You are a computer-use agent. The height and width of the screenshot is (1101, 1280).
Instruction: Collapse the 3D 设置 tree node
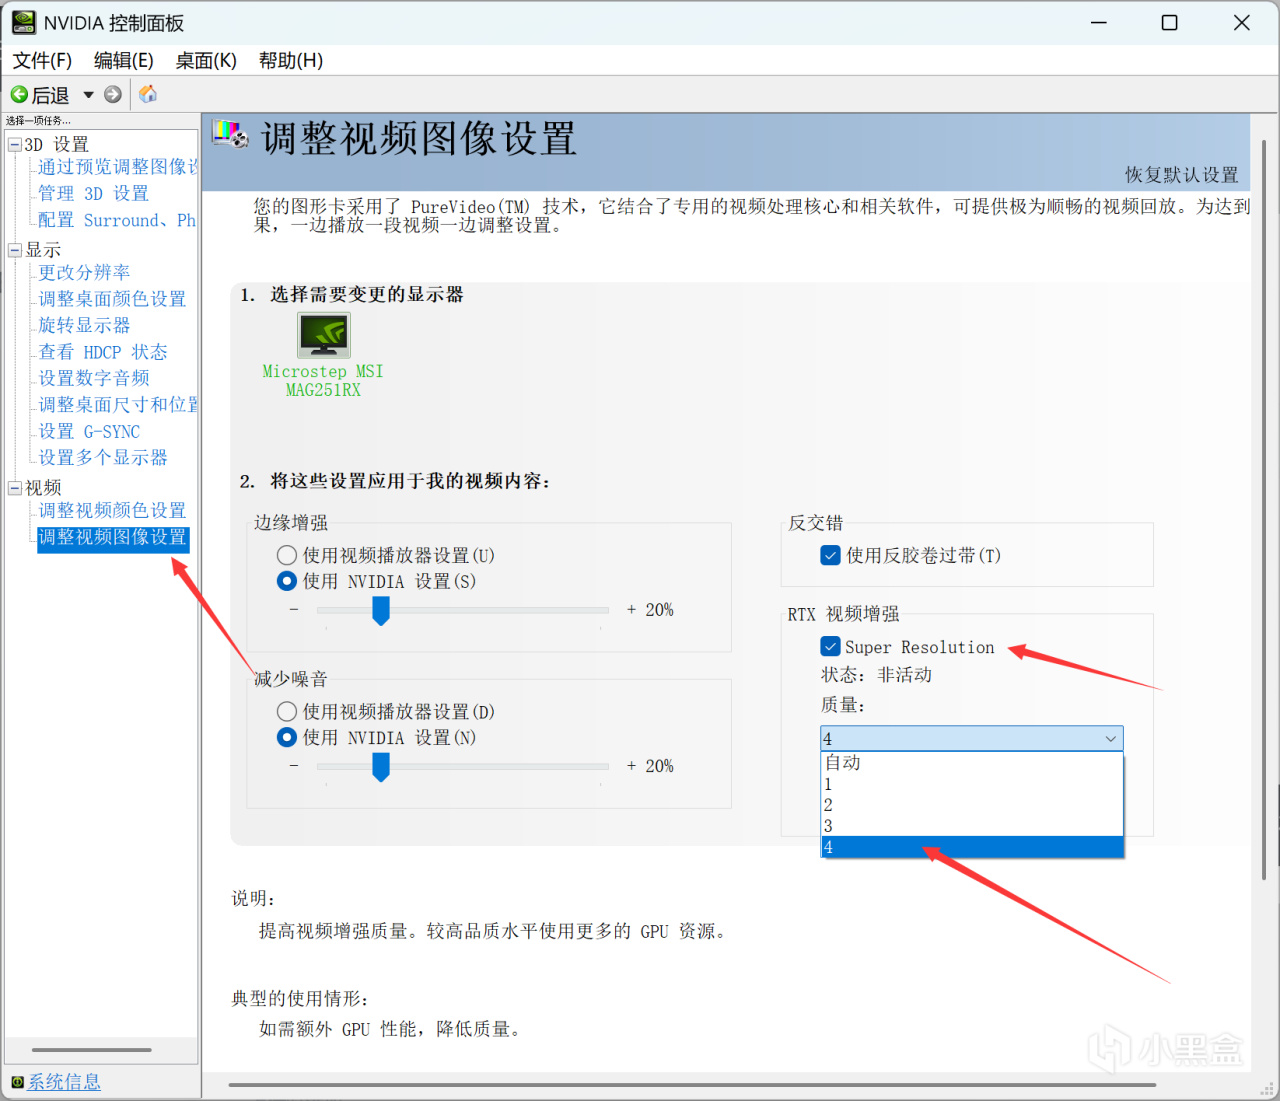[15, 145]
